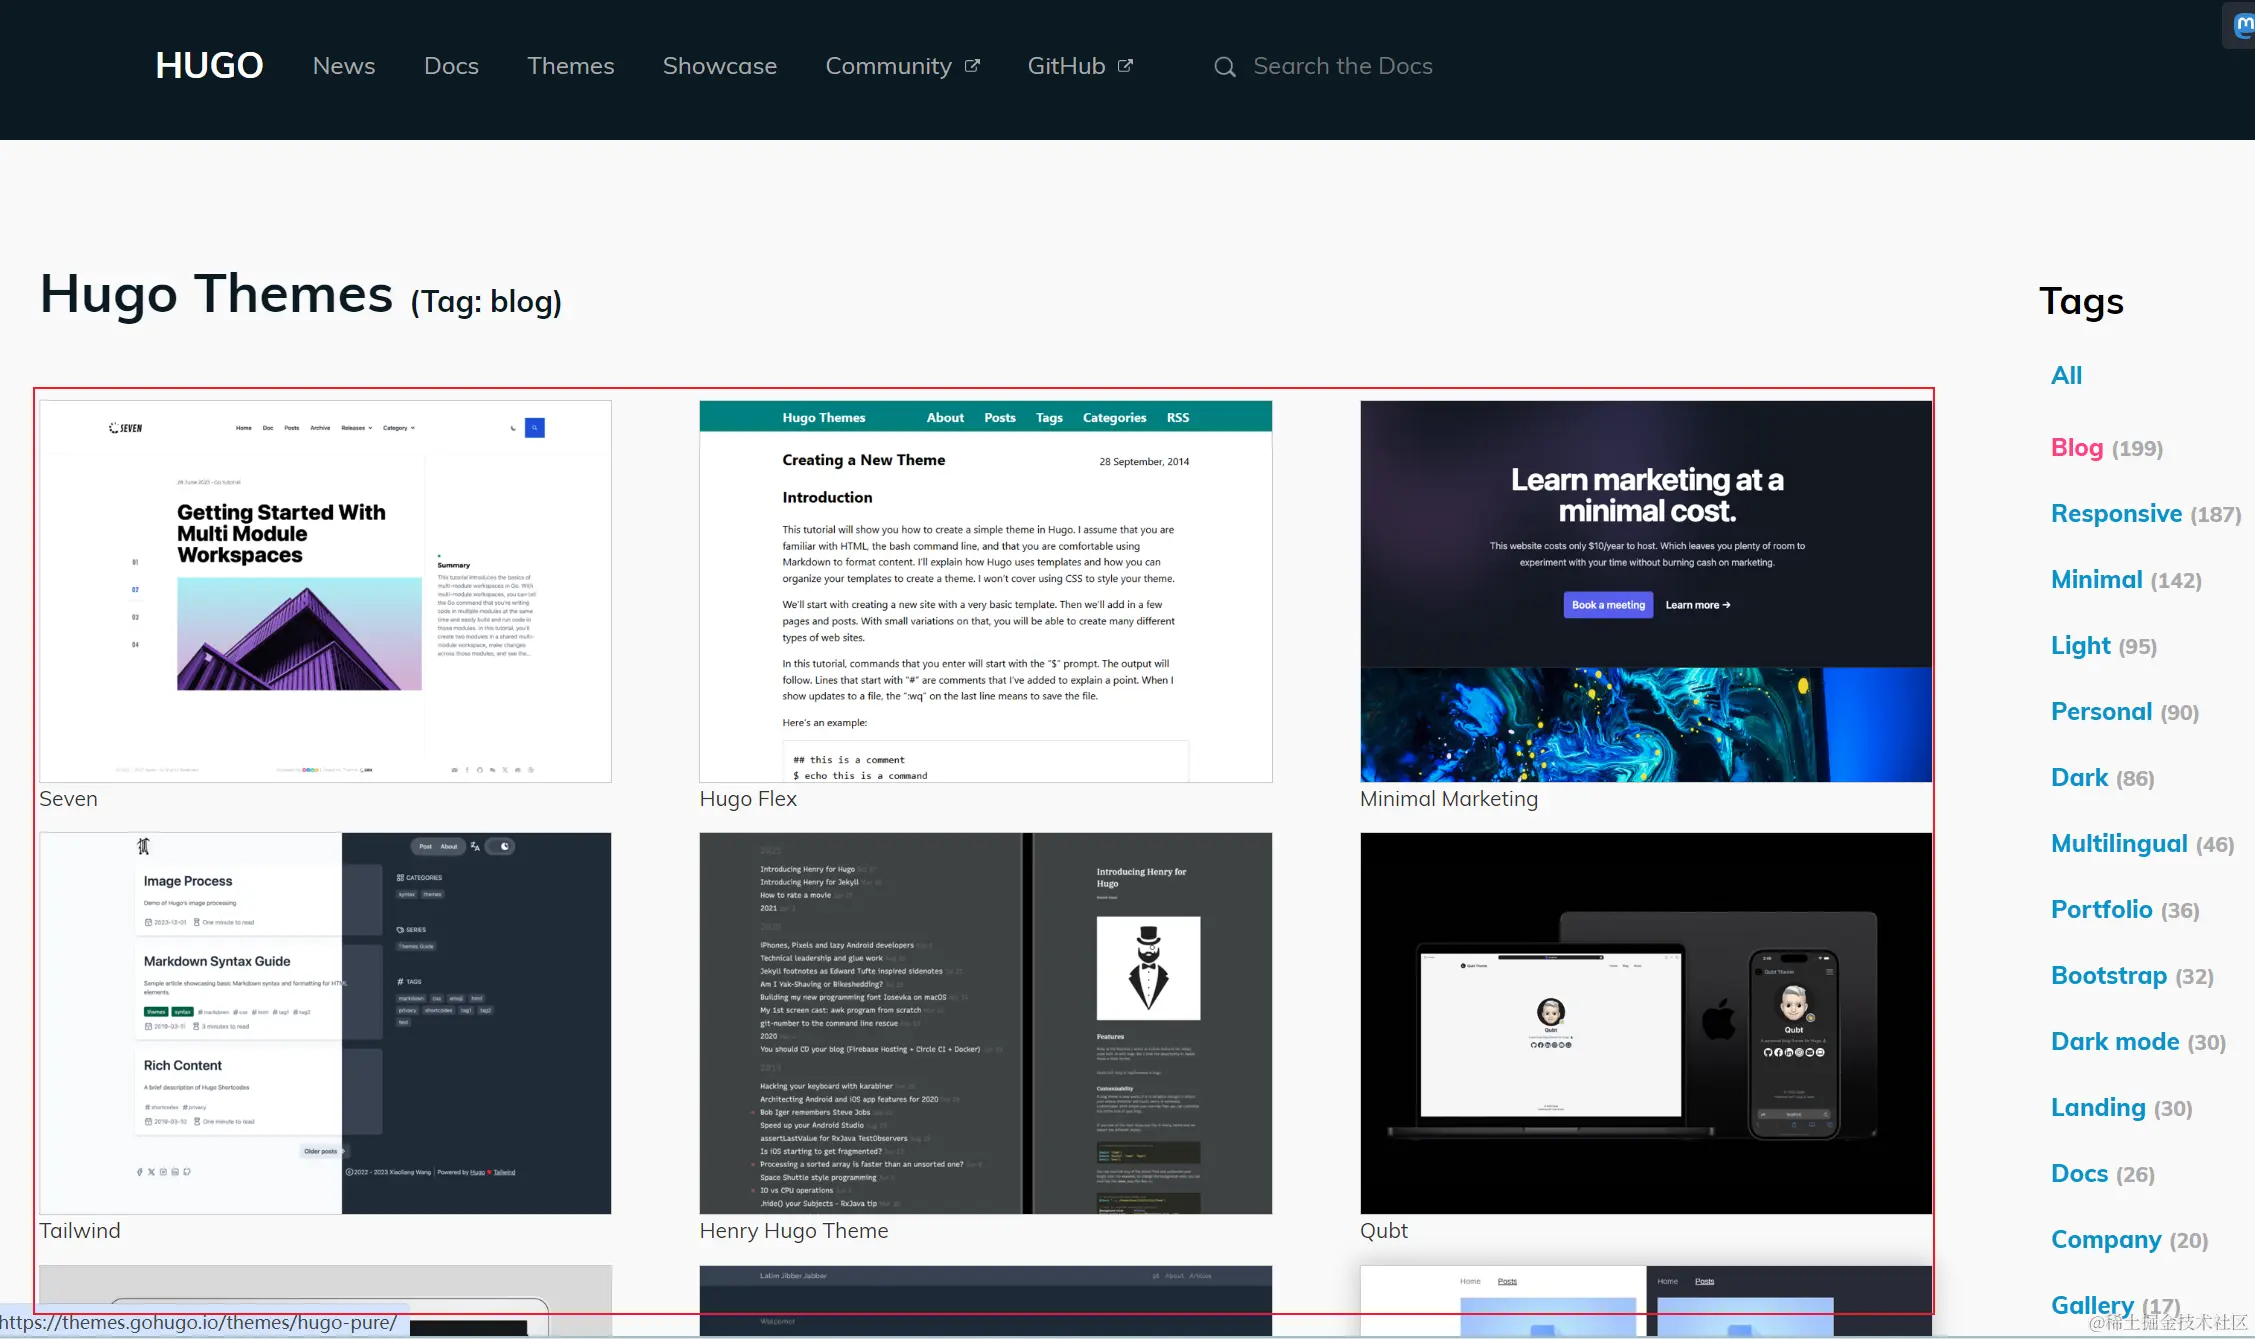Go to the Themes nav page

coord(571,66)
